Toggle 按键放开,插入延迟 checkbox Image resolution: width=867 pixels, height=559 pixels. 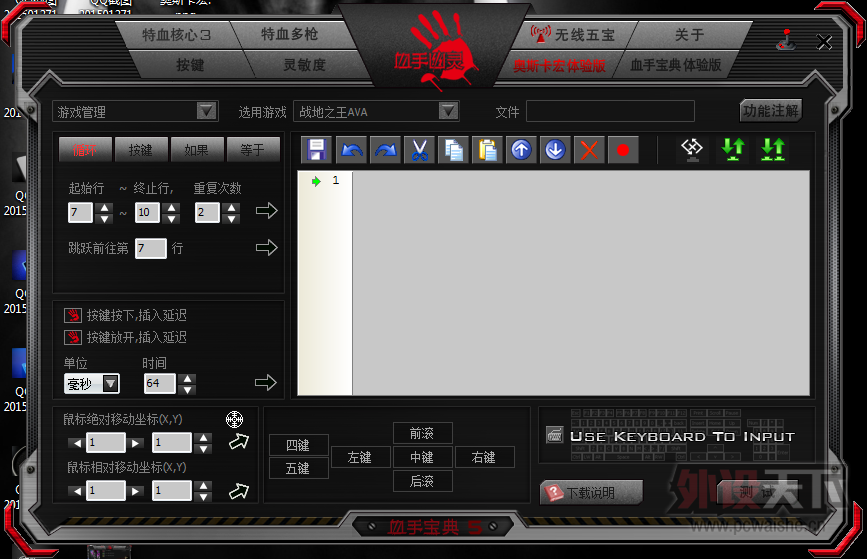point(72,338)
